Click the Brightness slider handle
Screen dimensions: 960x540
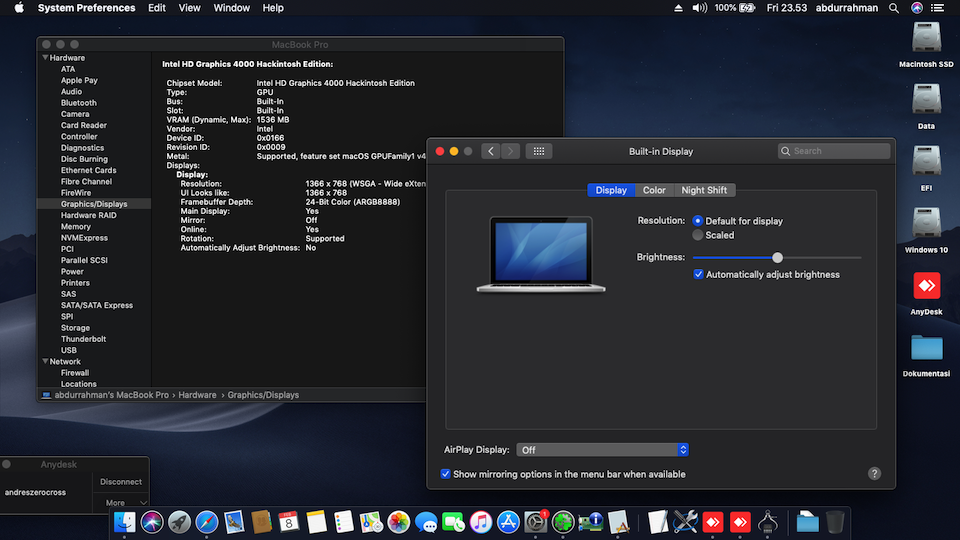(777, 258)
